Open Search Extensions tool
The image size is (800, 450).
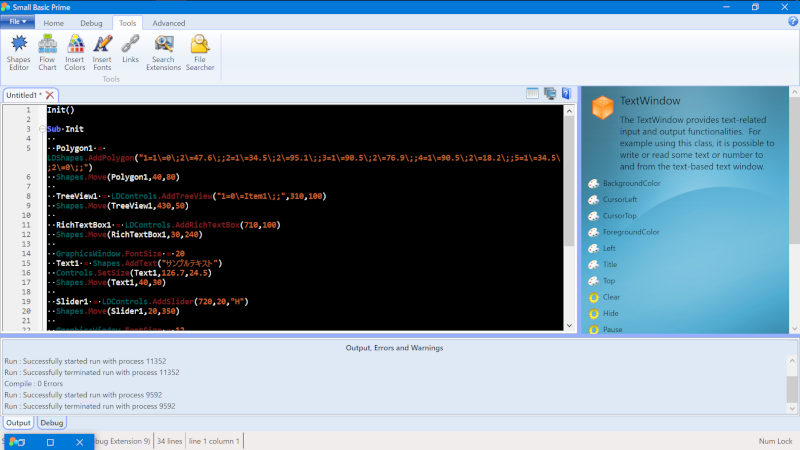click(x=163, y=53)
